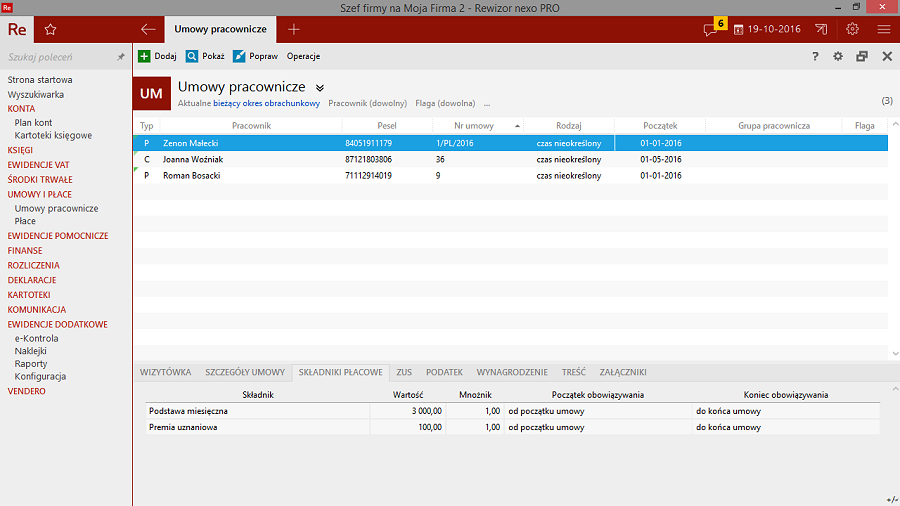Click the Popraw edit icon
Viewport: 900px width, 506px height.
tap(239, 56)
